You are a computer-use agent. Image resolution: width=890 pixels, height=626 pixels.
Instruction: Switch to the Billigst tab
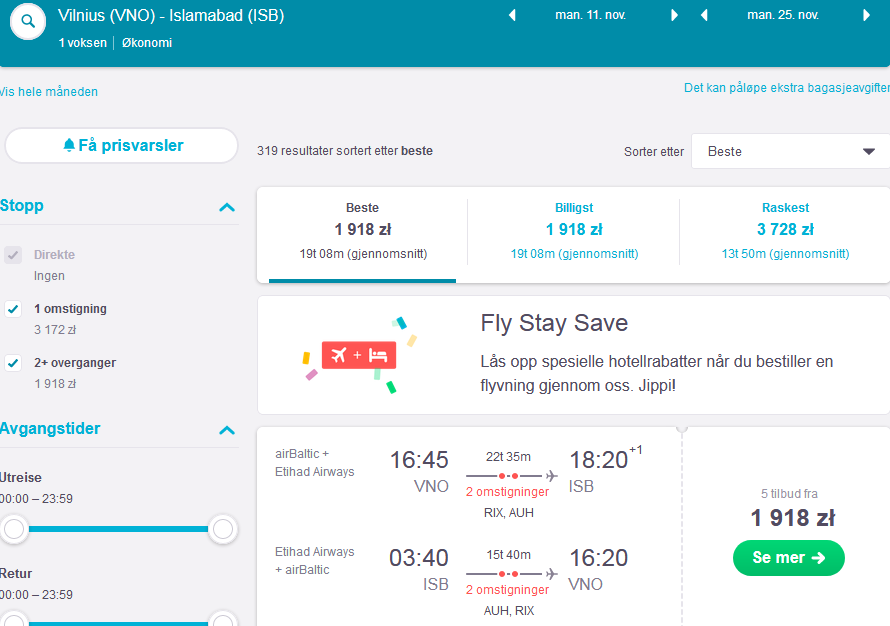[574, 231]
